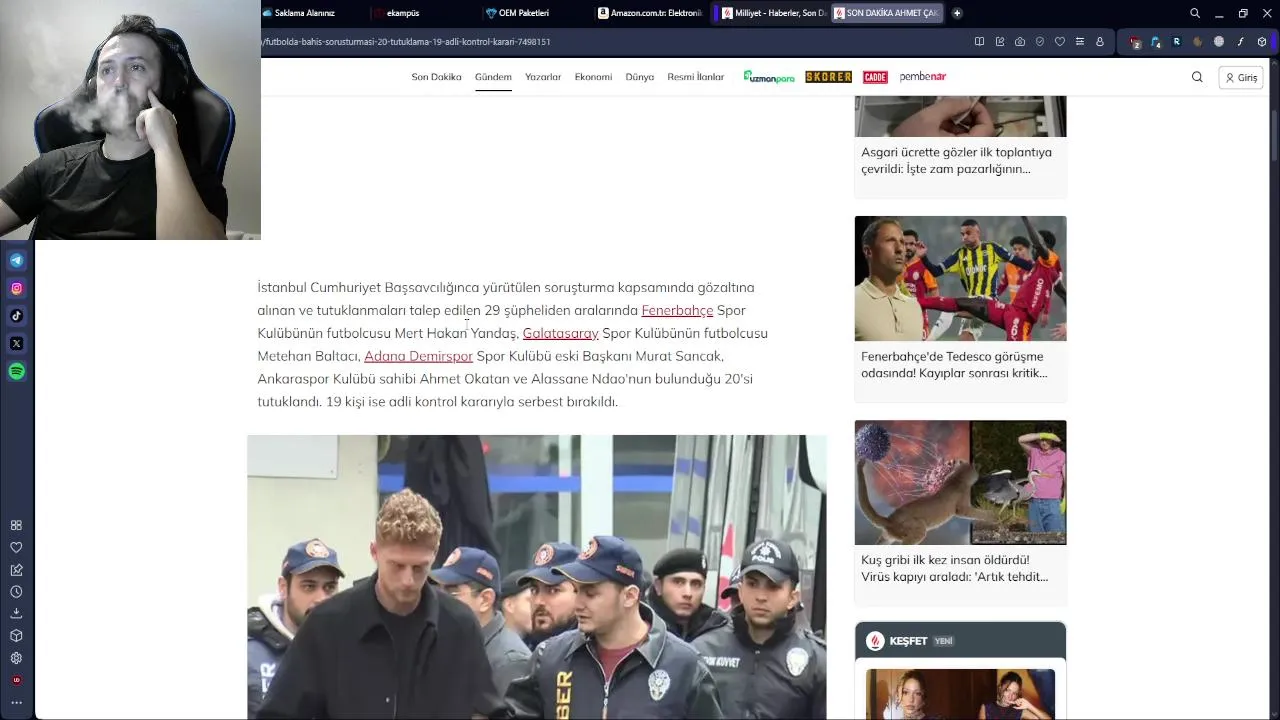Open Telegram in the browser sidebar
The width and height of the screenshot is (1280, 720).
coord(16,260)
